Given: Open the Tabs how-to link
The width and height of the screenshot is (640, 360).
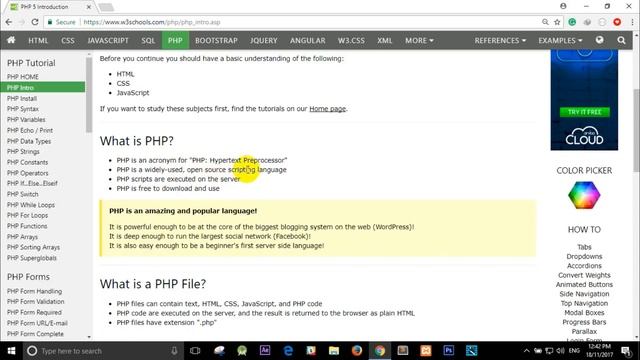Looking at the screenshot, I should coord(584,247).
